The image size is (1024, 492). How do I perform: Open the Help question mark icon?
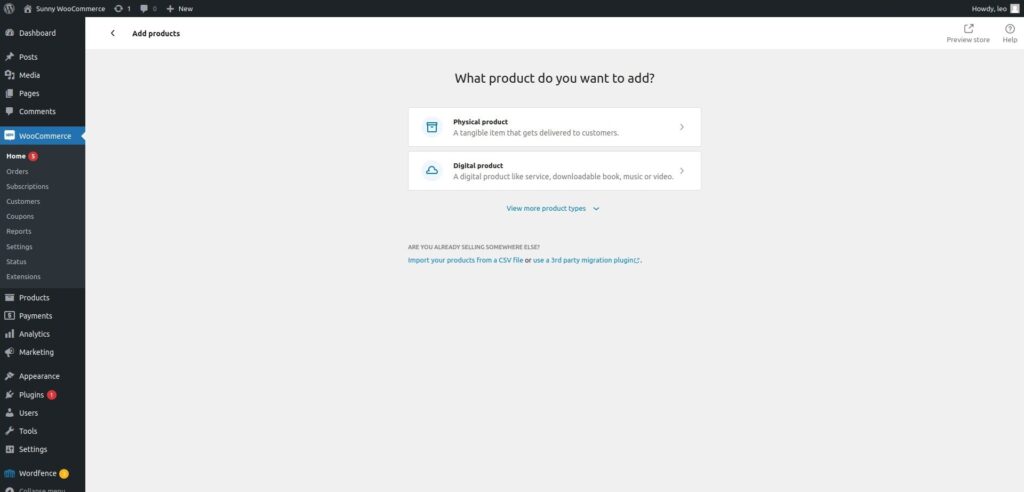(1010, 28)
